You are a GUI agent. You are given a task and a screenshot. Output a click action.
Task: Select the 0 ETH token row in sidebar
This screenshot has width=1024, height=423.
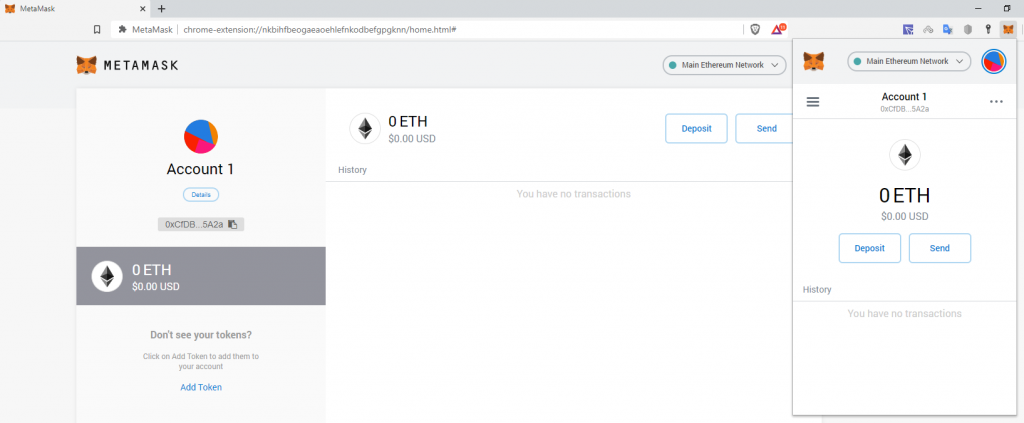(x=200, y=276)
